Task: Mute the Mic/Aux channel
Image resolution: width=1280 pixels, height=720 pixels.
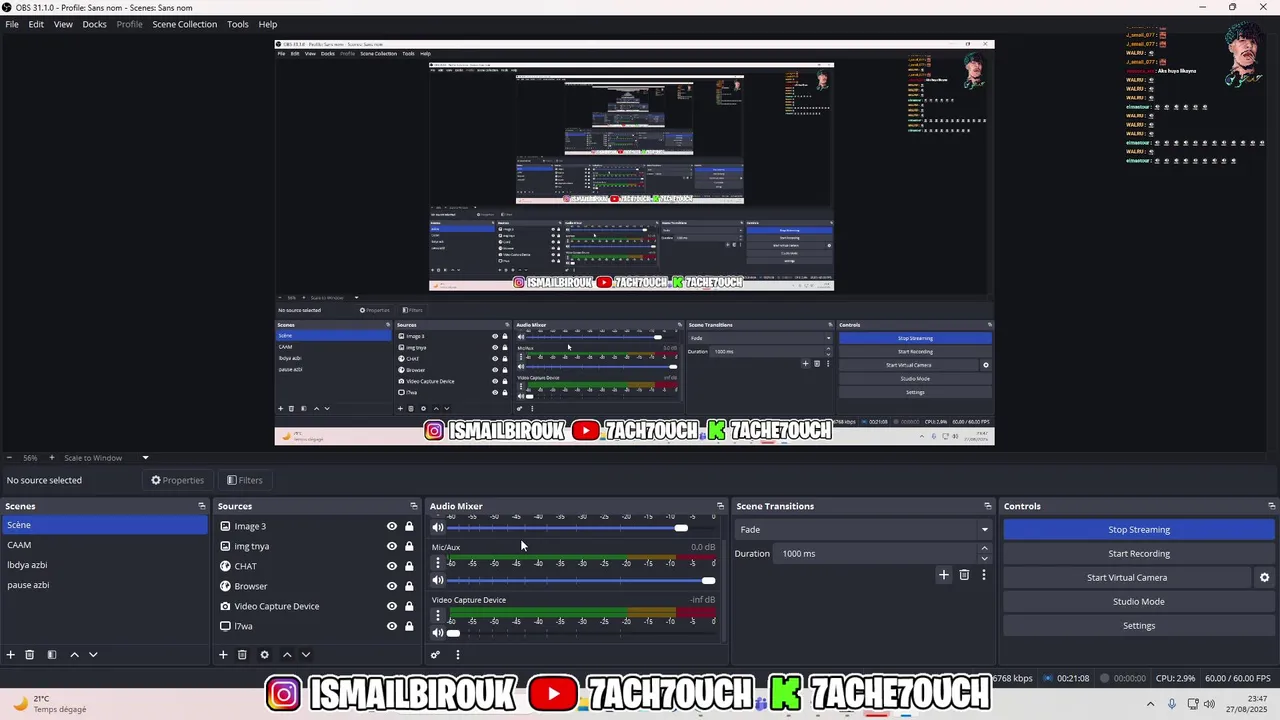Action: pos(438,580)
